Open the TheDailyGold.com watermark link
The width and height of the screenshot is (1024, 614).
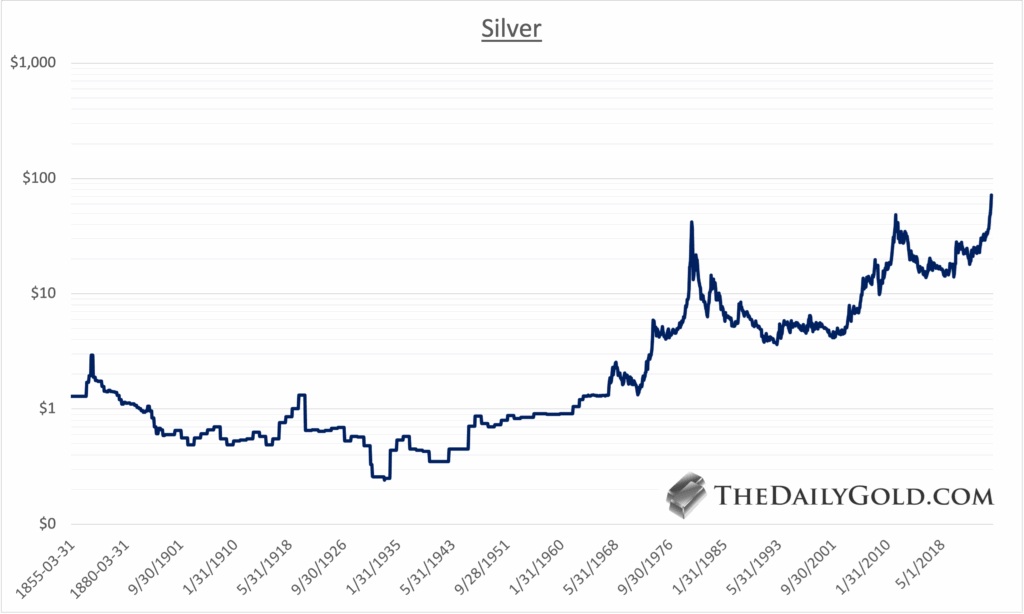855,497
